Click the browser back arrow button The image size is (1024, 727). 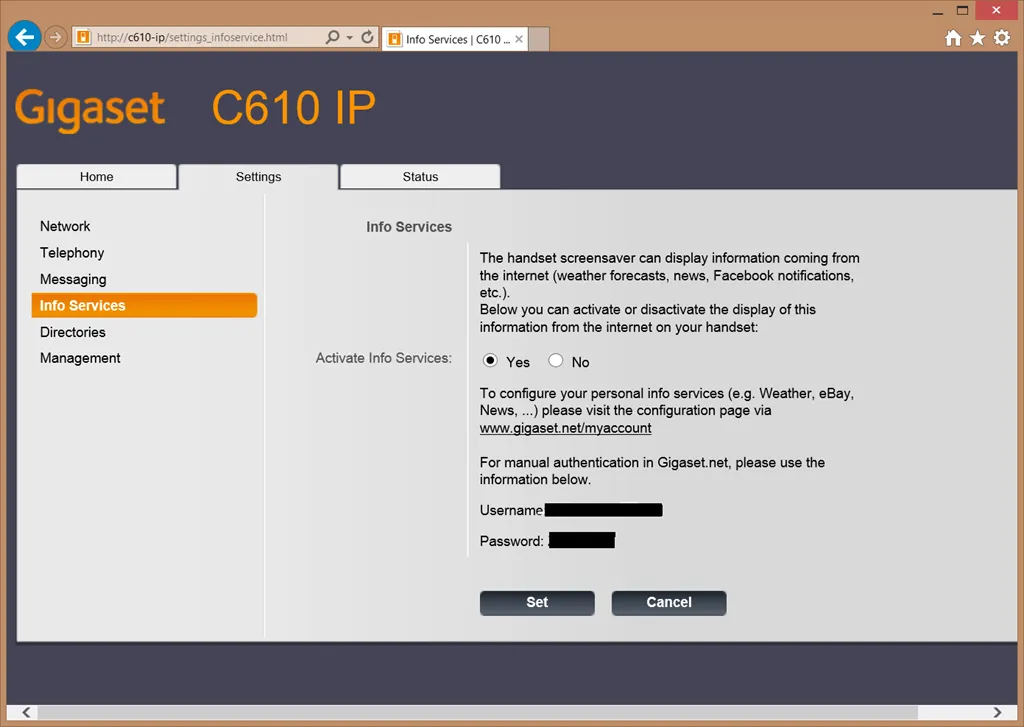[24, 37]
